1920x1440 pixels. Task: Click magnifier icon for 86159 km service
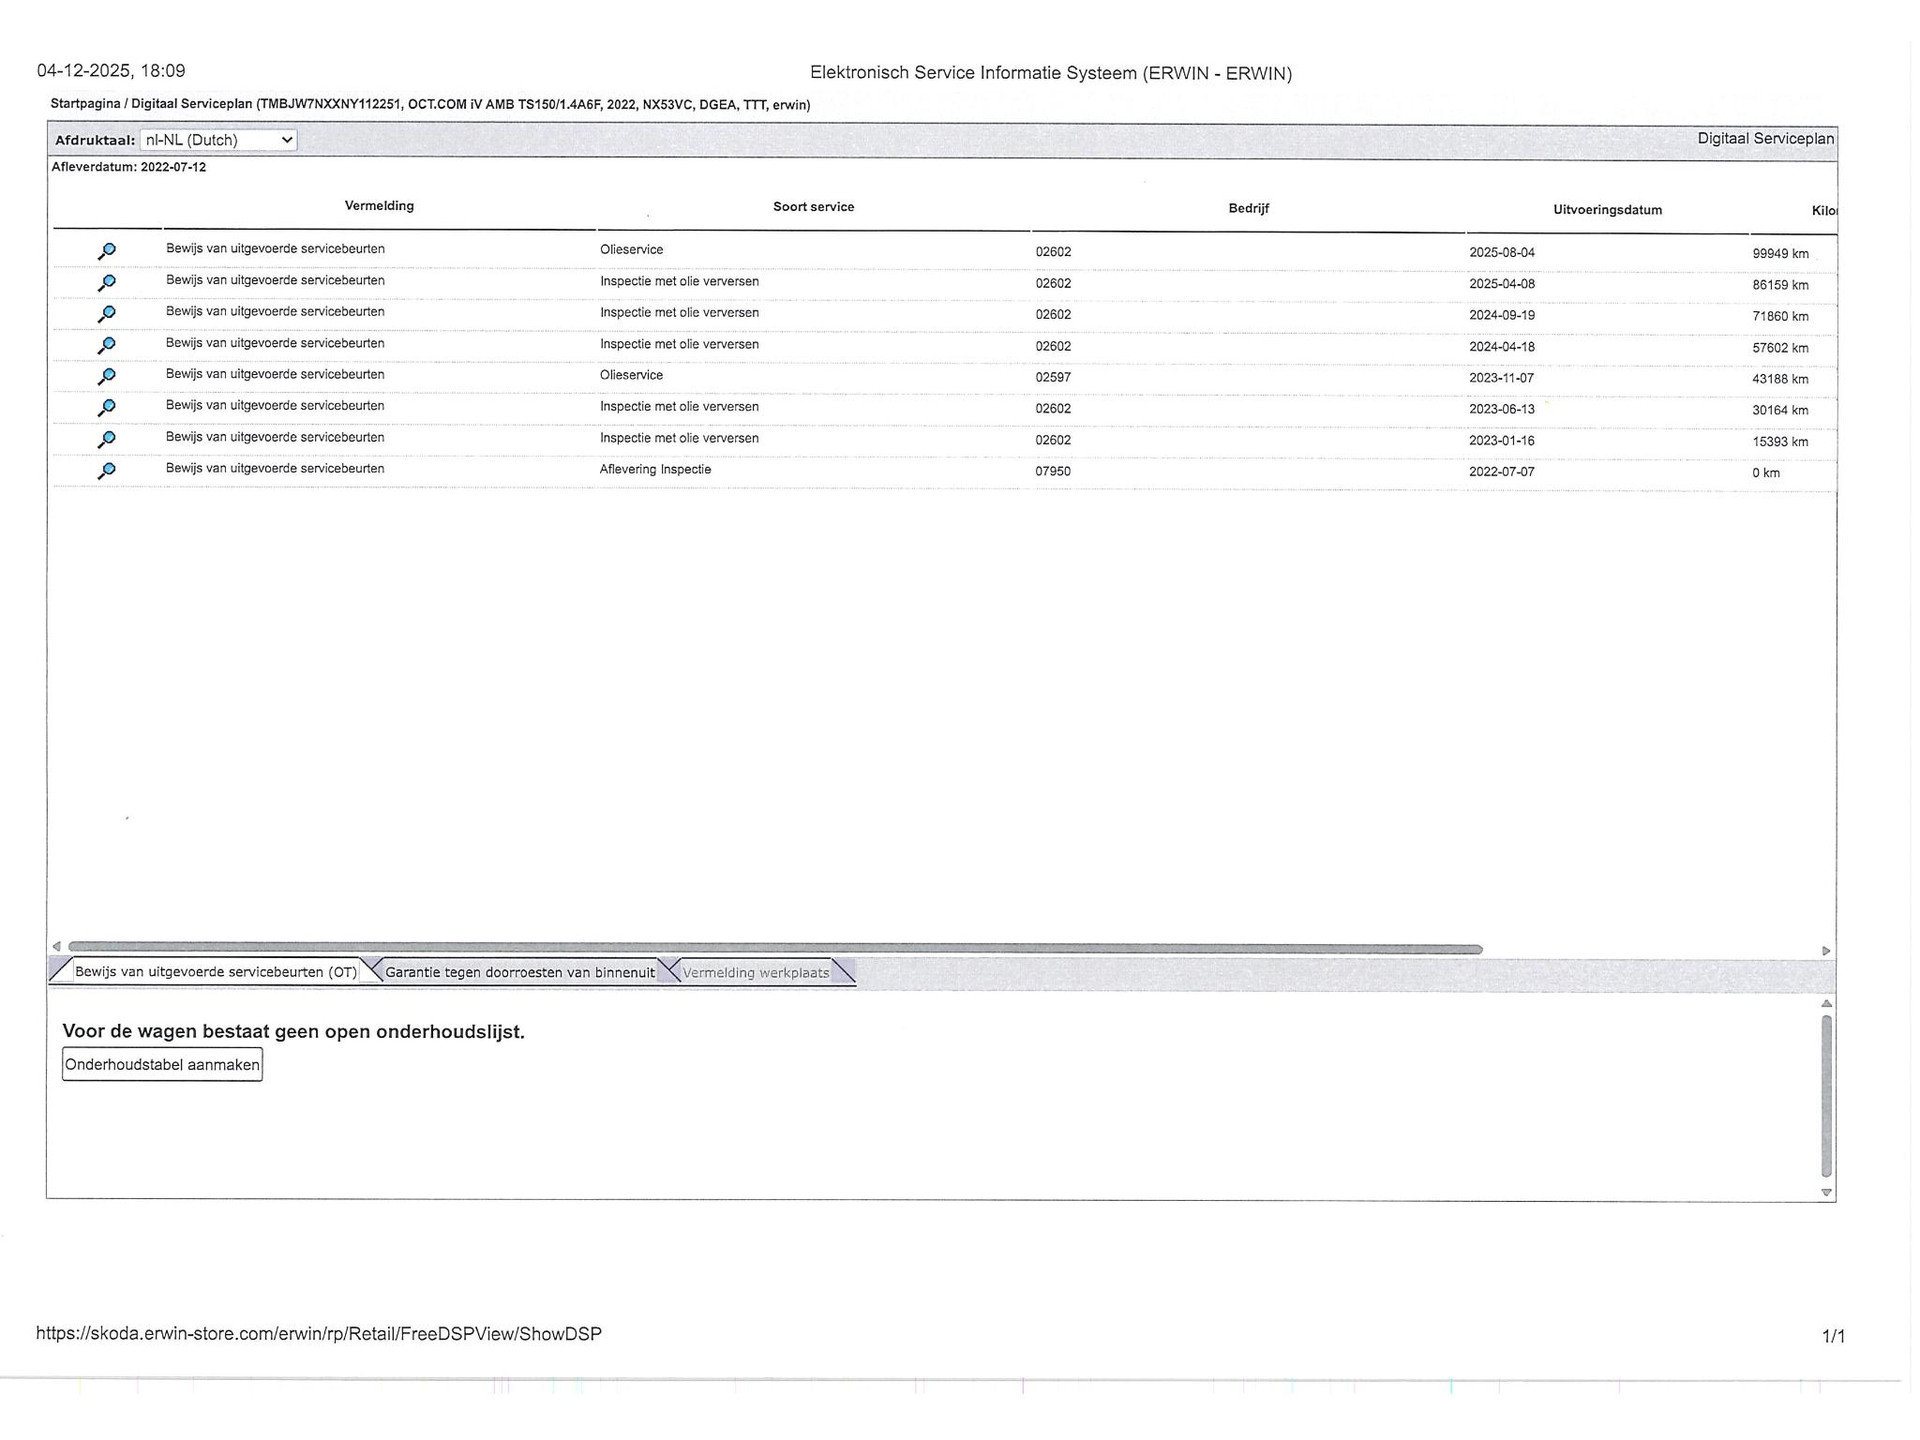click(107, 283)
